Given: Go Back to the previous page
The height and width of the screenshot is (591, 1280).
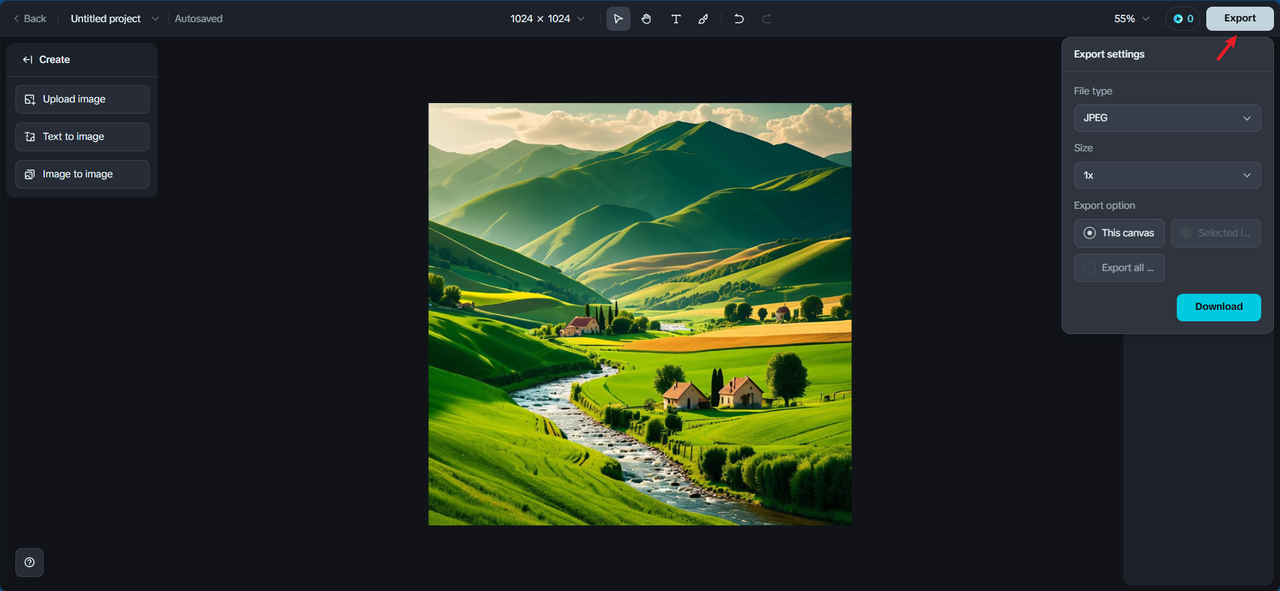Looking at the screenshot, I should click(29, 19).
